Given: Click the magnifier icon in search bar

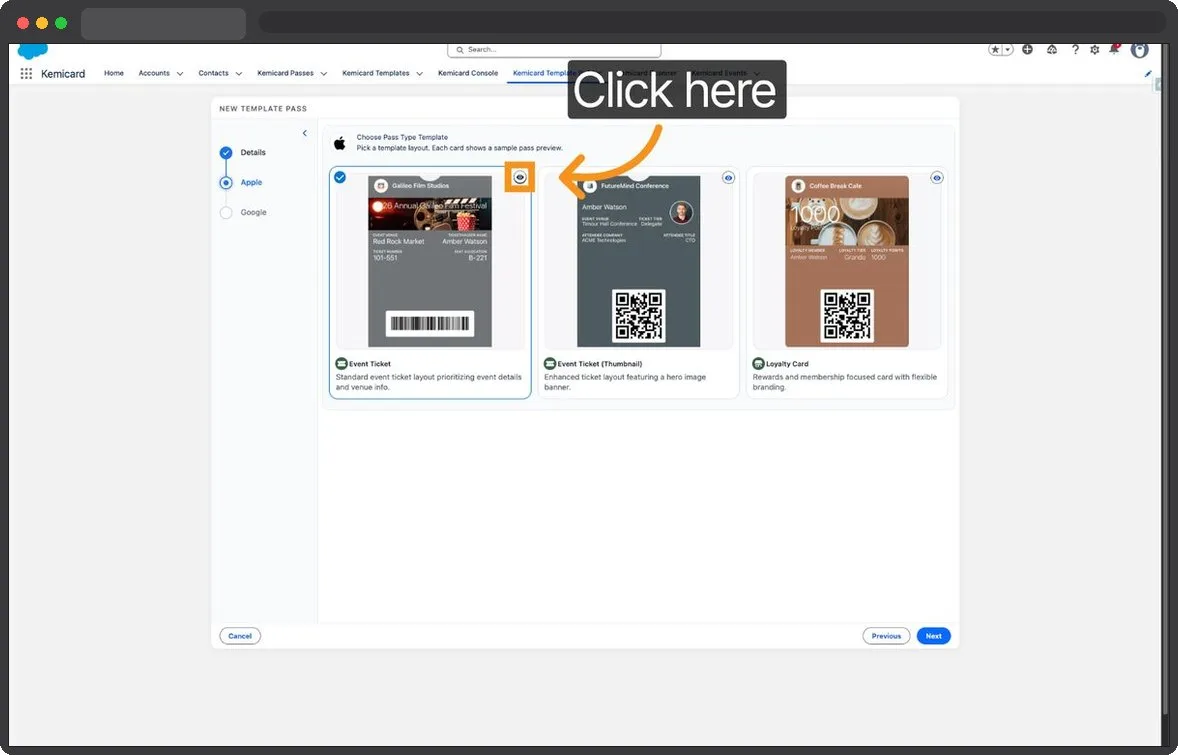Looking at the screenshot, I should [460, 50].
